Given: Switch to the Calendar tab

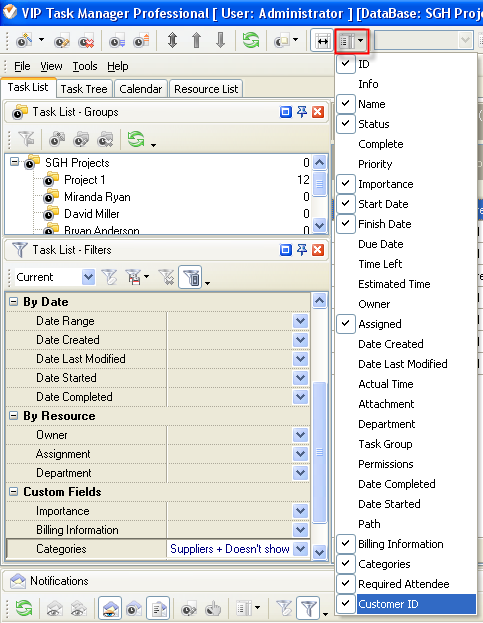Looking at the screenshot, I should tap(141, 89).
